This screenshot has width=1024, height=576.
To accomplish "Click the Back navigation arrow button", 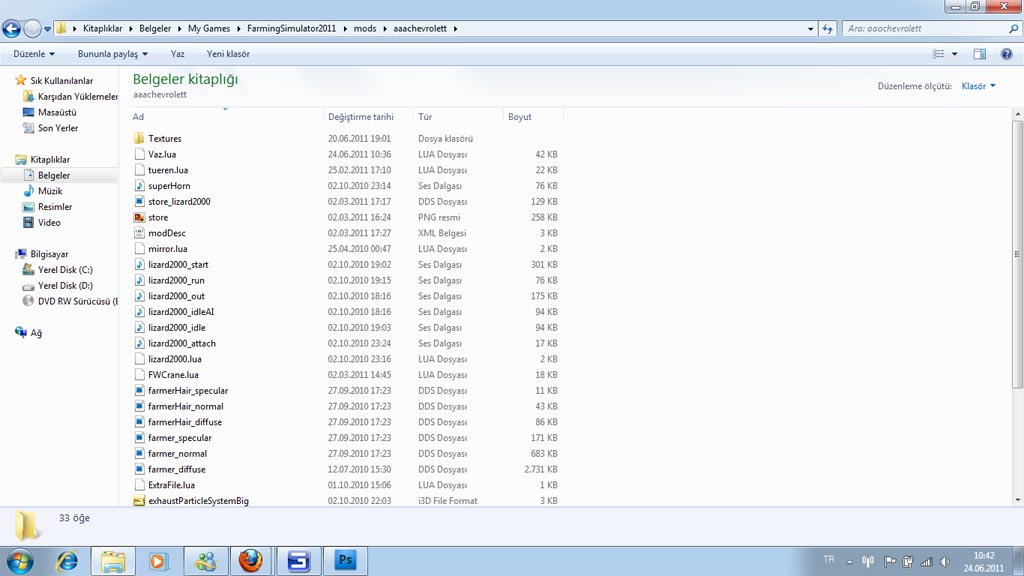I will [x=12, y=29].
